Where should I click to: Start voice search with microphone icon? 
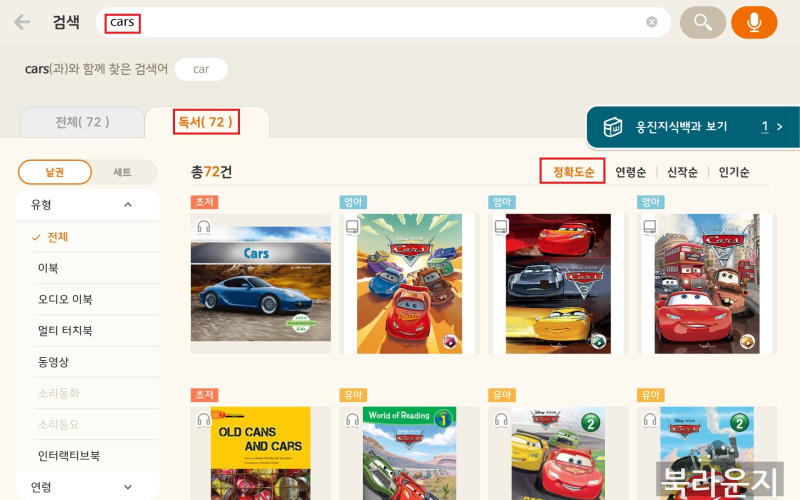(753, 22)
